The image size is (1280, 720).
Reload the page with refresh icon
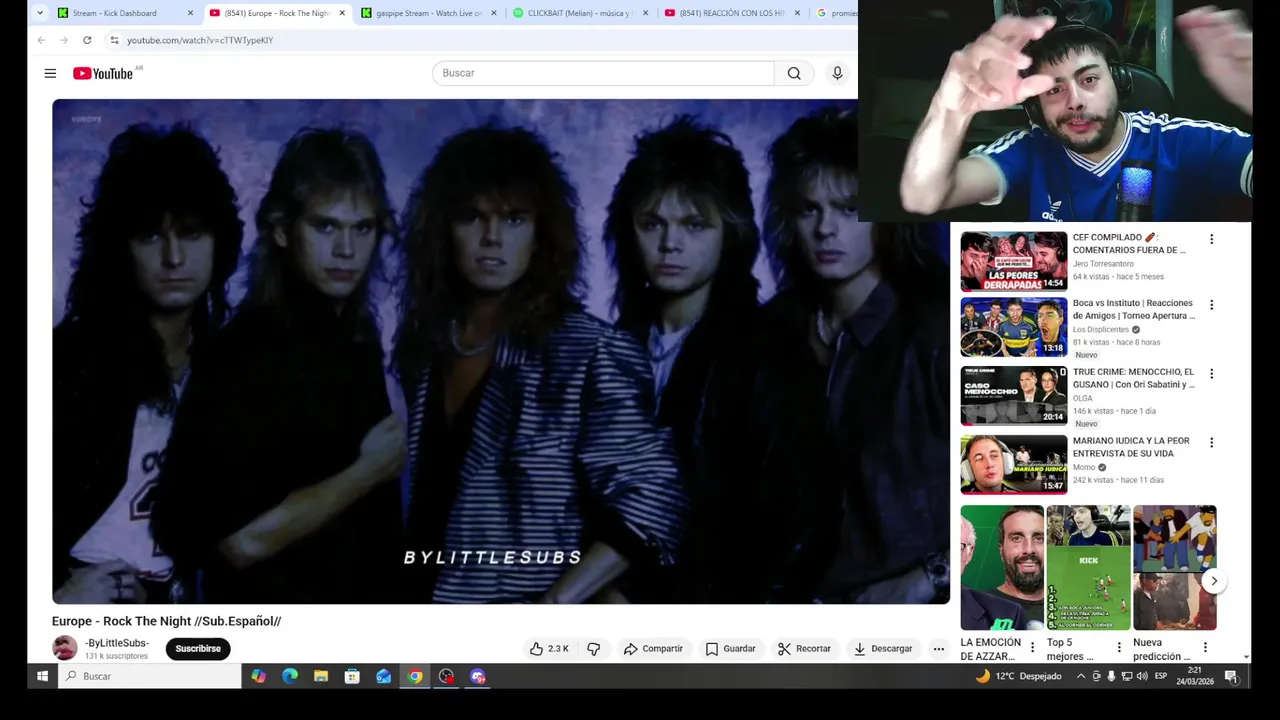[87, 40]
